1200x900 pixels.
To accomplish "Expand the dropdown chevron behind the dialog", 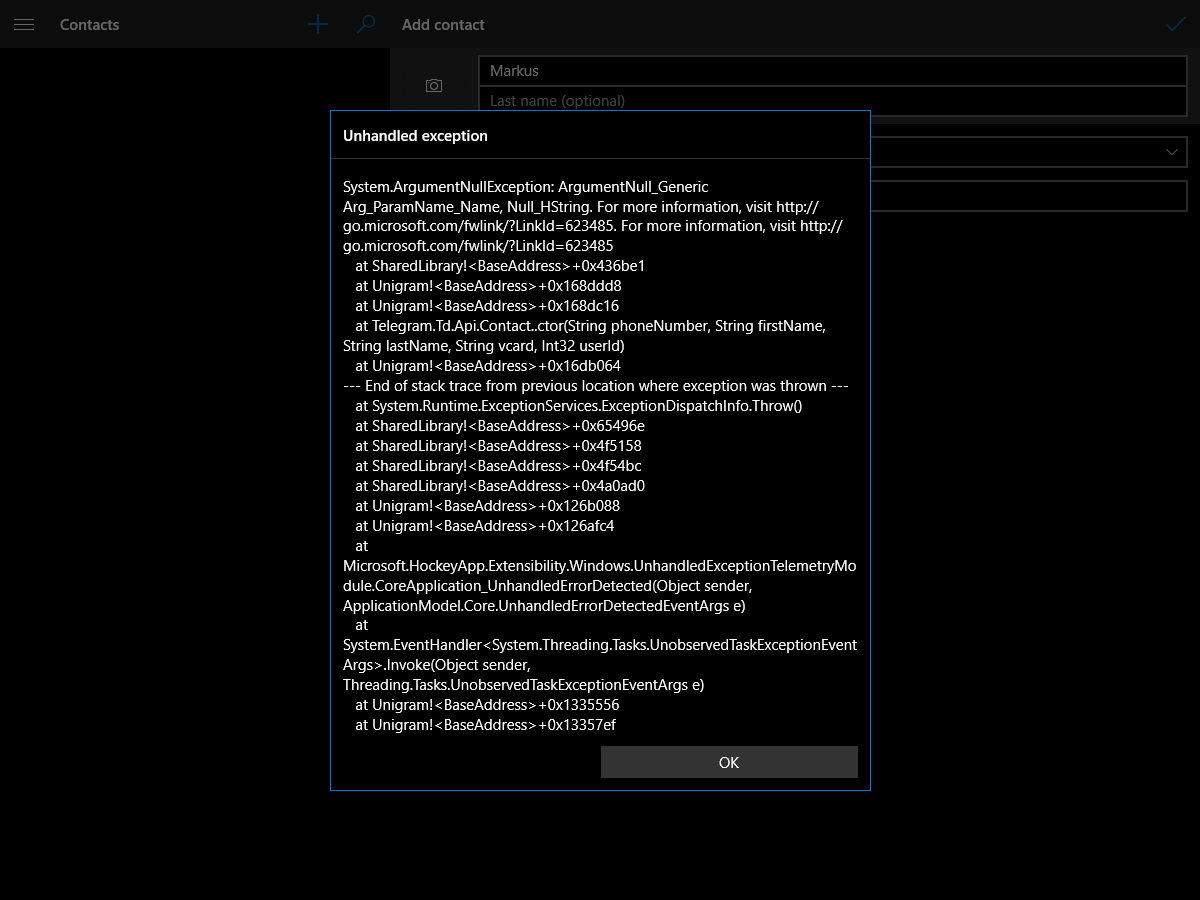I will tap(1172, 152).
